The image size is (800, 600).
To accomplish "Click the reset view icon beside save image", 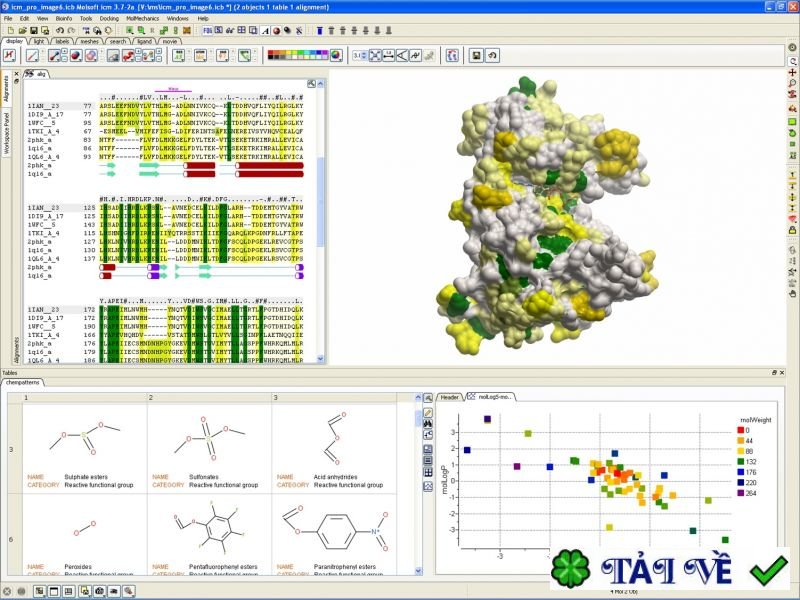I will [492, 55].
